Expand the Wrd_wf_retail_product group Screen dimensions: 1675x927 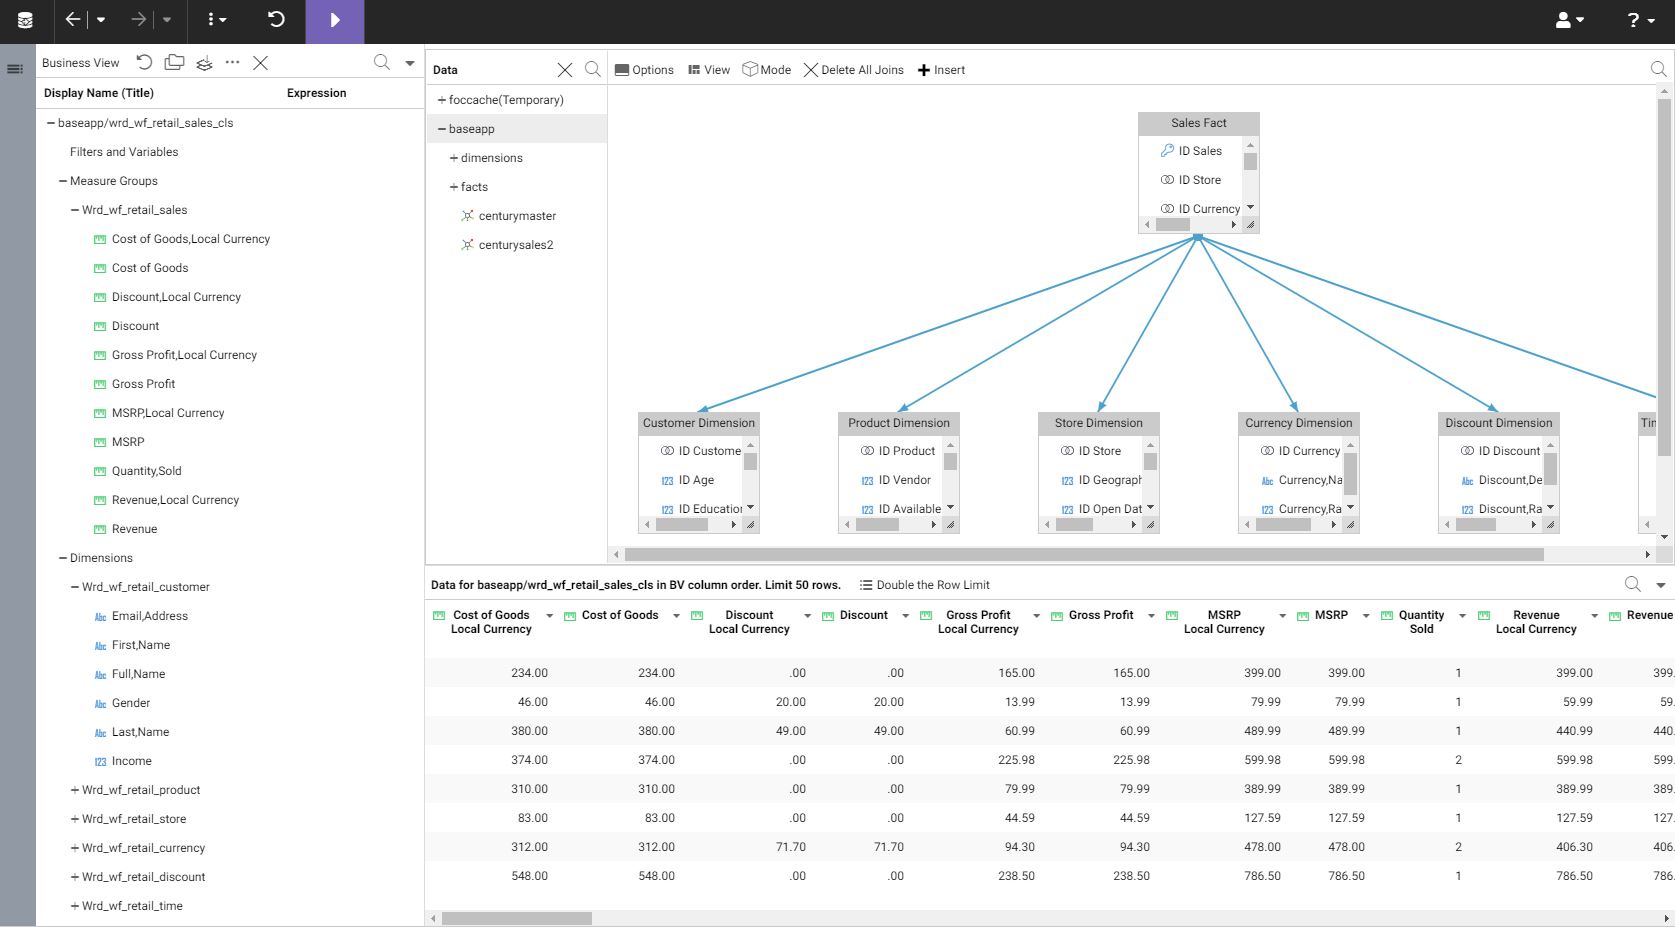[x=74, y=789]
